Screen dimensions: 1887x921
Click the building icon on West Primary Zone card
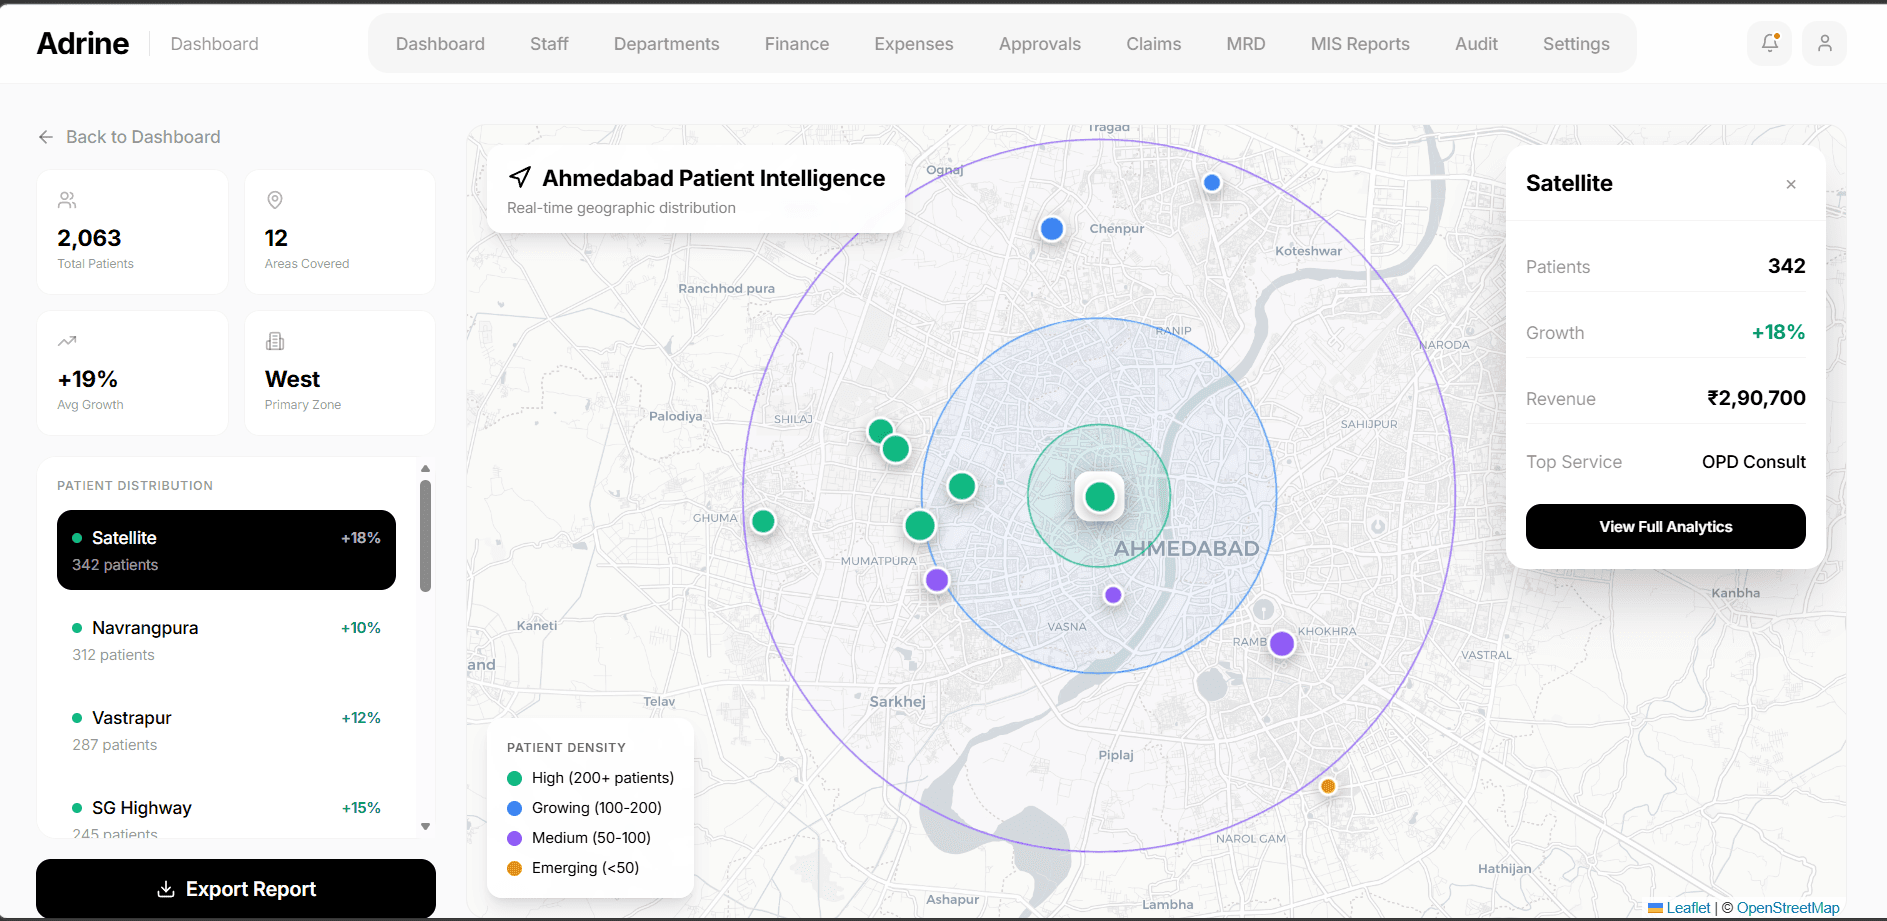pyautogui.click(x=274, y=341)
